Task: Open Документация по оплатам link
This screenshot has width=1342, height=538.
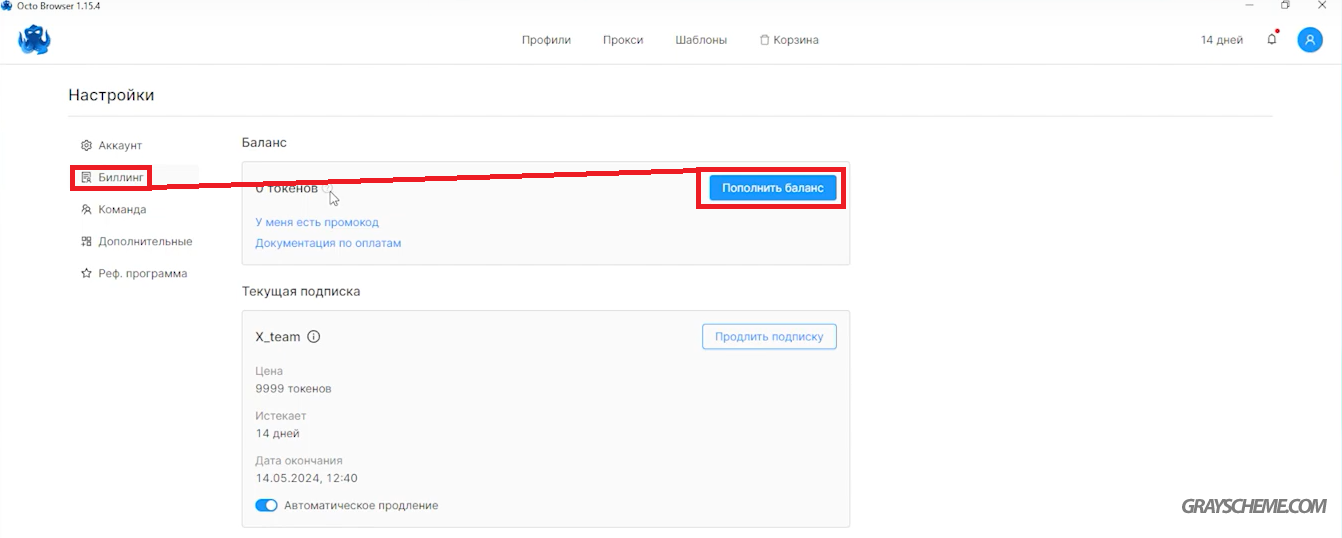Action: tap(328, 243)
